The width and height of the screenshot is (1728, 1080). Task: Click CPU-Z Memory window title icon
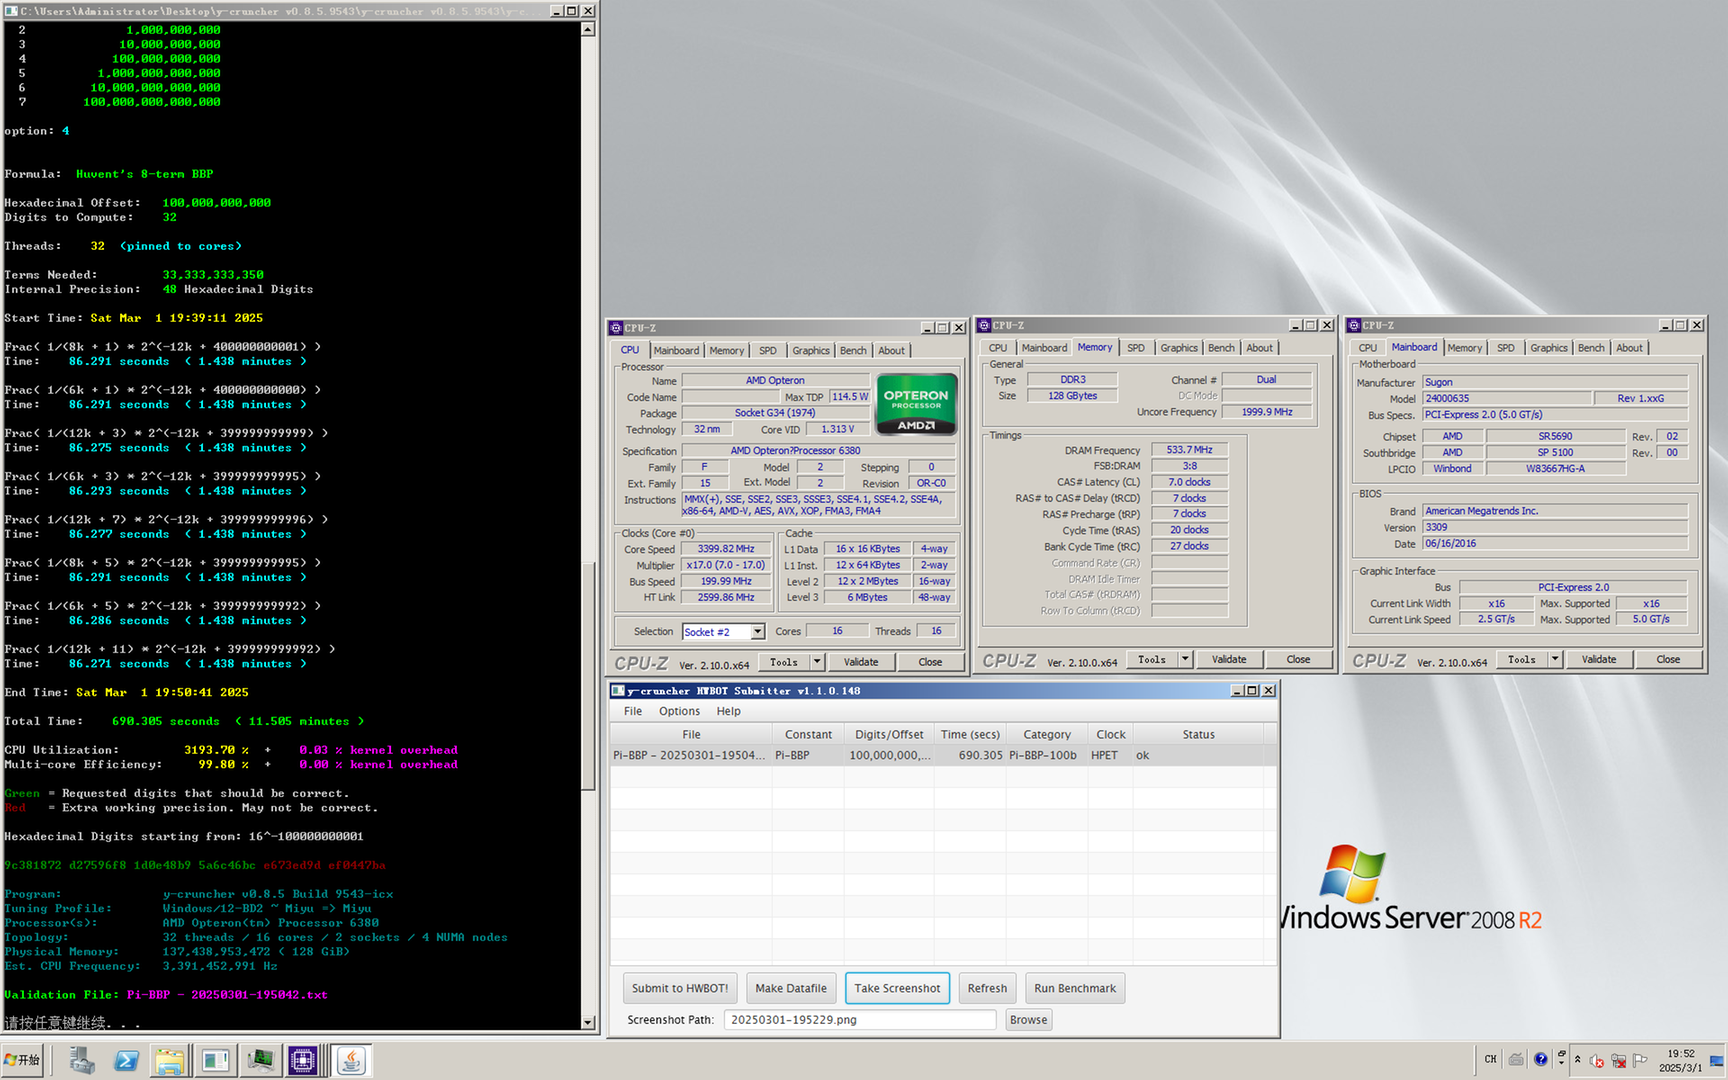(984, 325)
